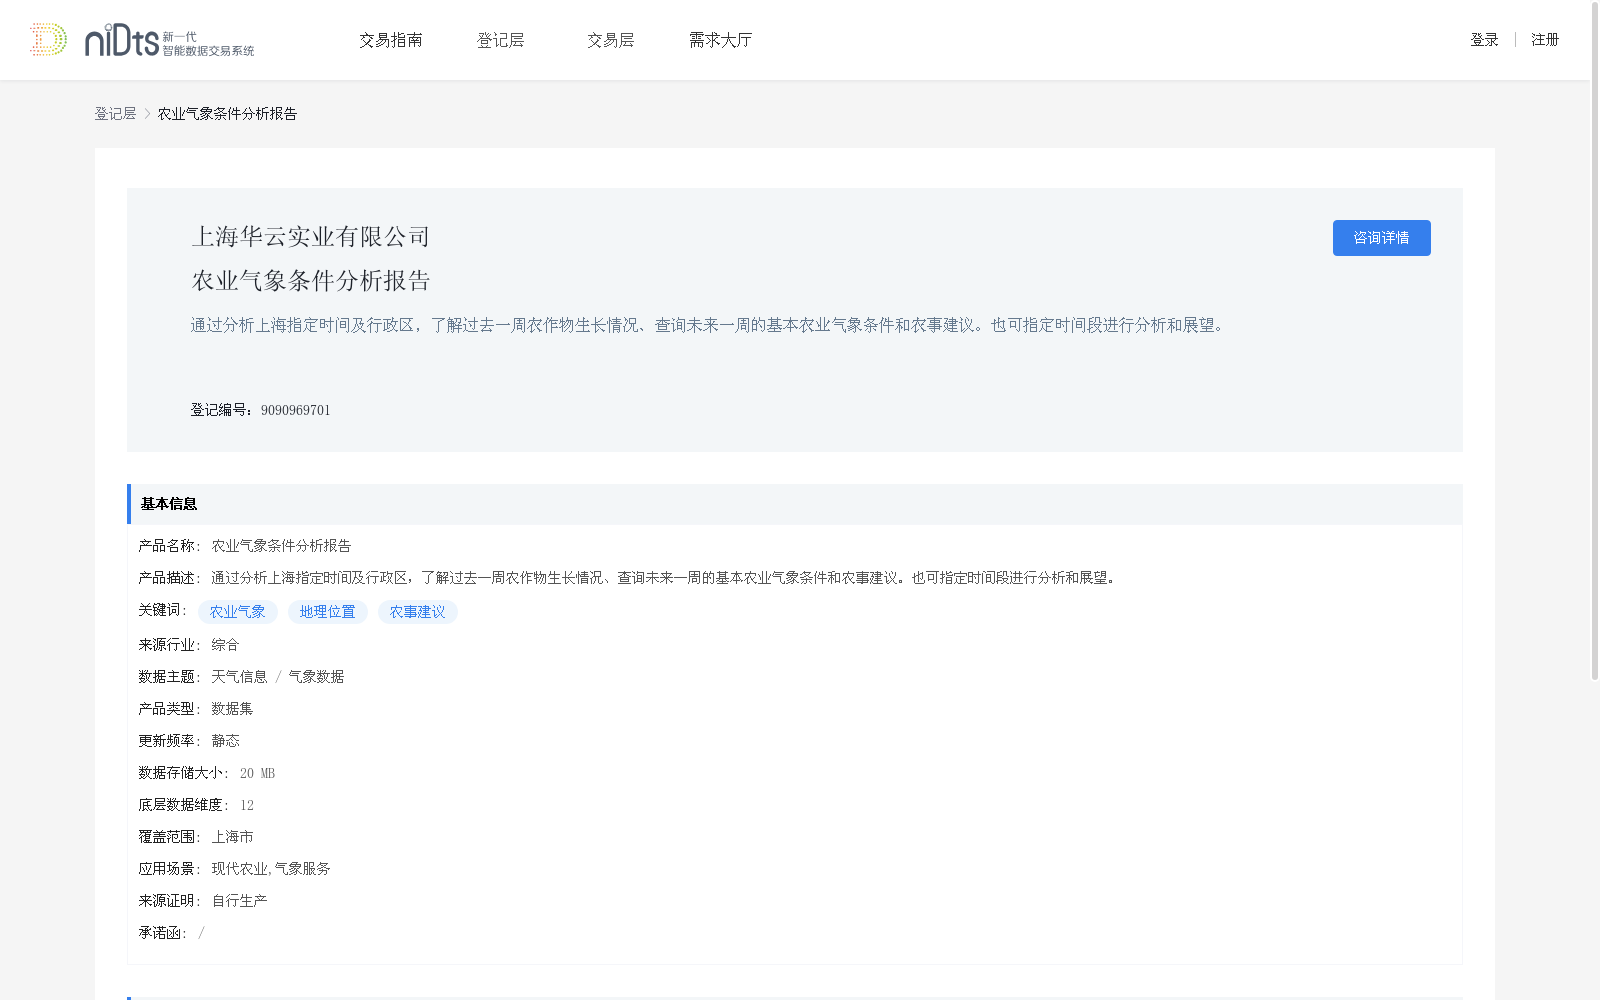Click the 注册 link
This screenshot has width=1600, height=1000.
(1545, 40)
